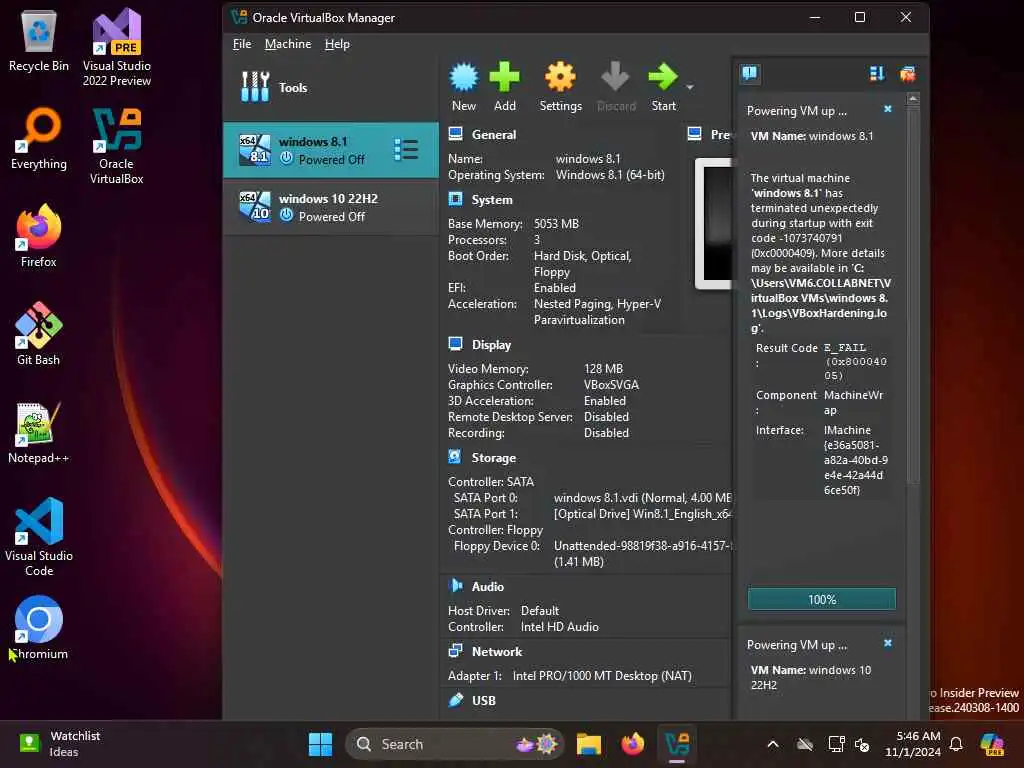This screenshot has height=768, width=1024.
Task: Click delete finished notifications icon
Action: tap(907, 74)
